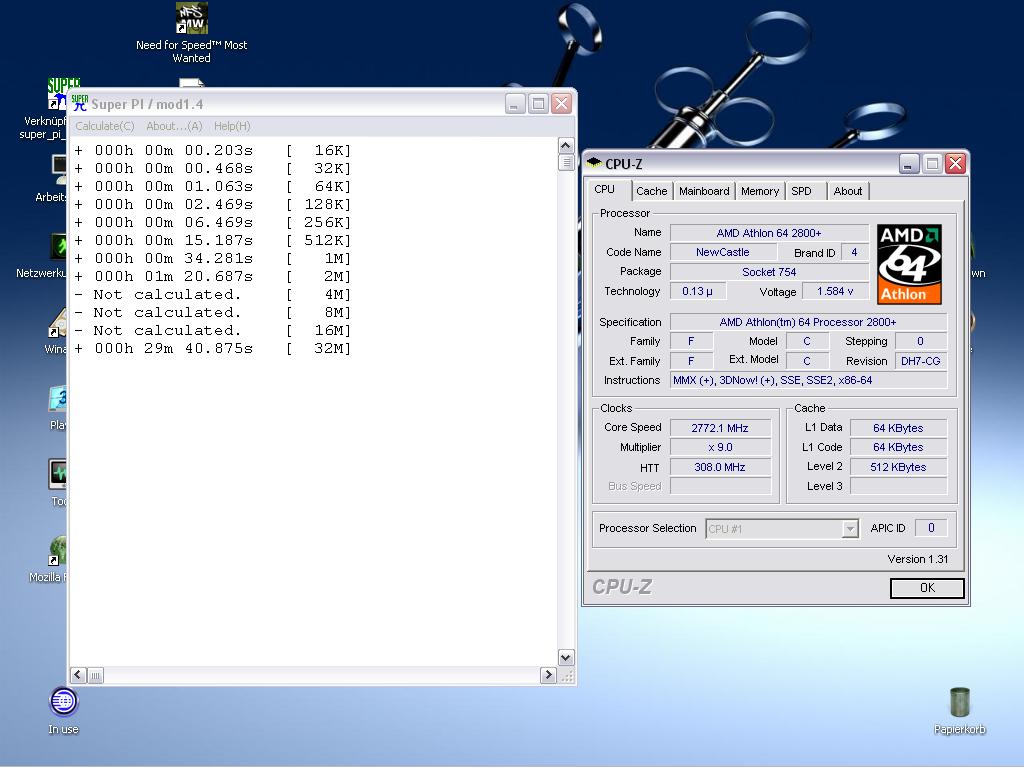
Task: Click the 2M result line 01m 20.687s
Action: coord(213,276)
